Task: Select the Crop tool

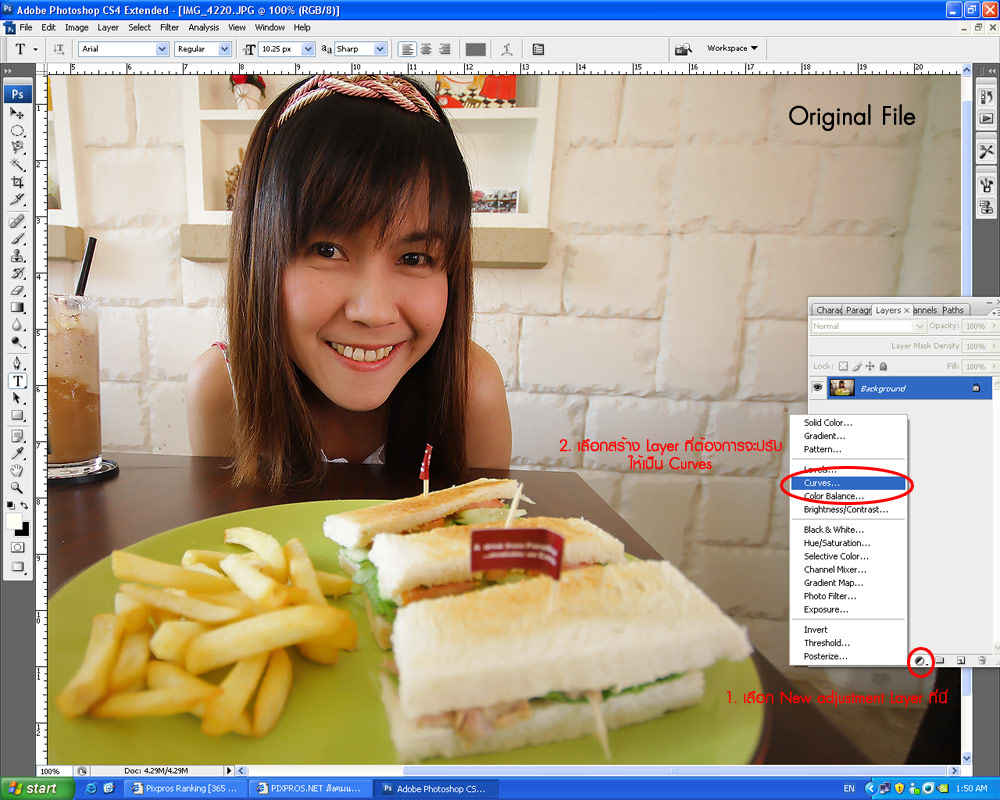Action: 18,181
